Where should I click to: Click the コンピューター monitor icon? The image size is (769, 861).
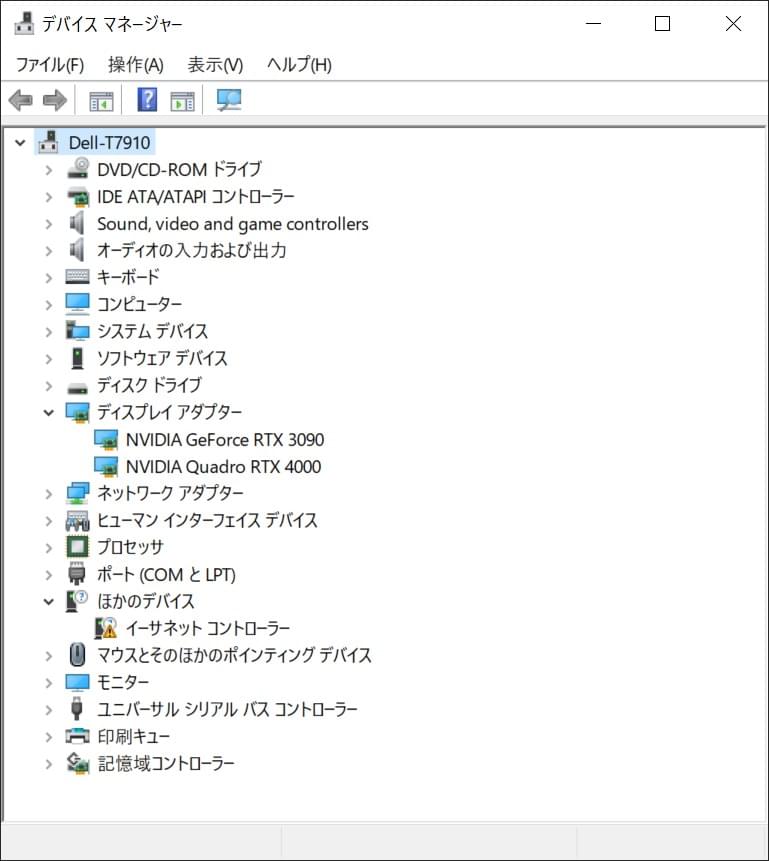point(77,303)
